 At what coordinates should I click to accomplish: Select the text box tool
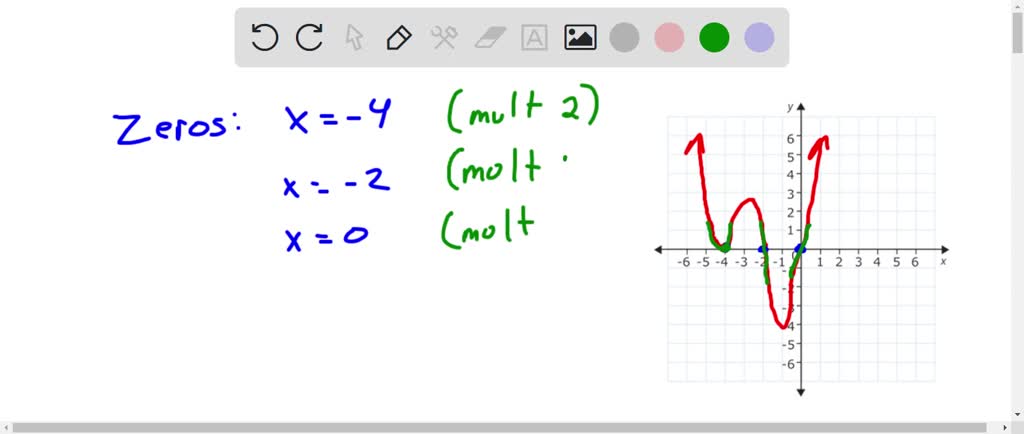tap(534, 37)
